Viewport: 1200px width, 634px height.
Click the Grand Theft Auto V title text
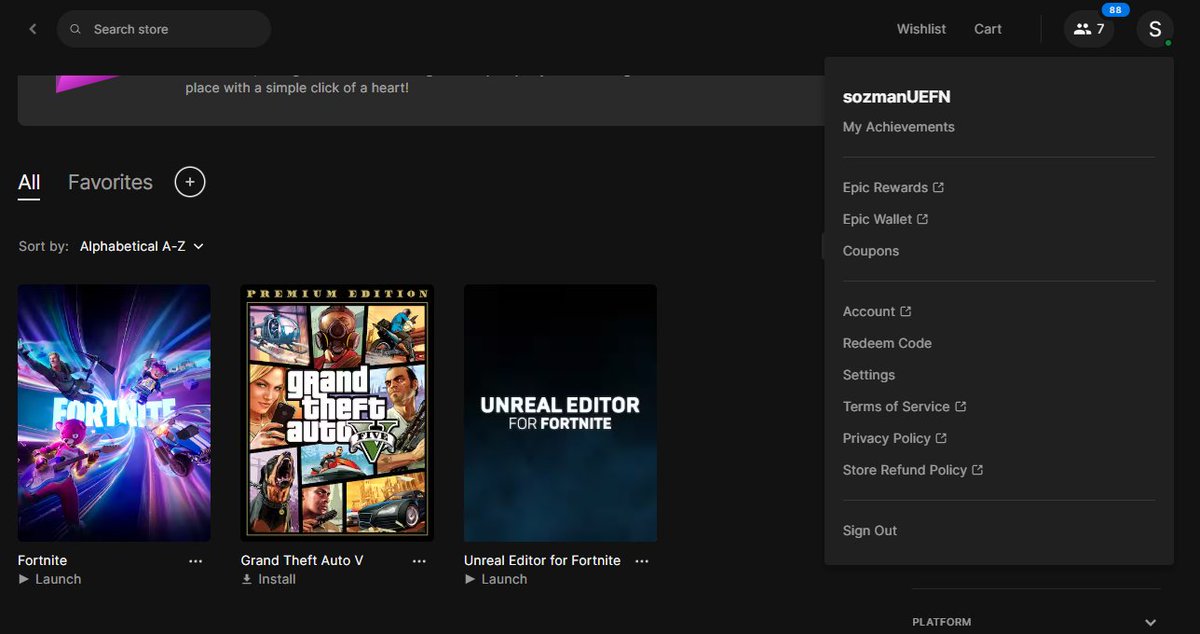tap(302, 560)
